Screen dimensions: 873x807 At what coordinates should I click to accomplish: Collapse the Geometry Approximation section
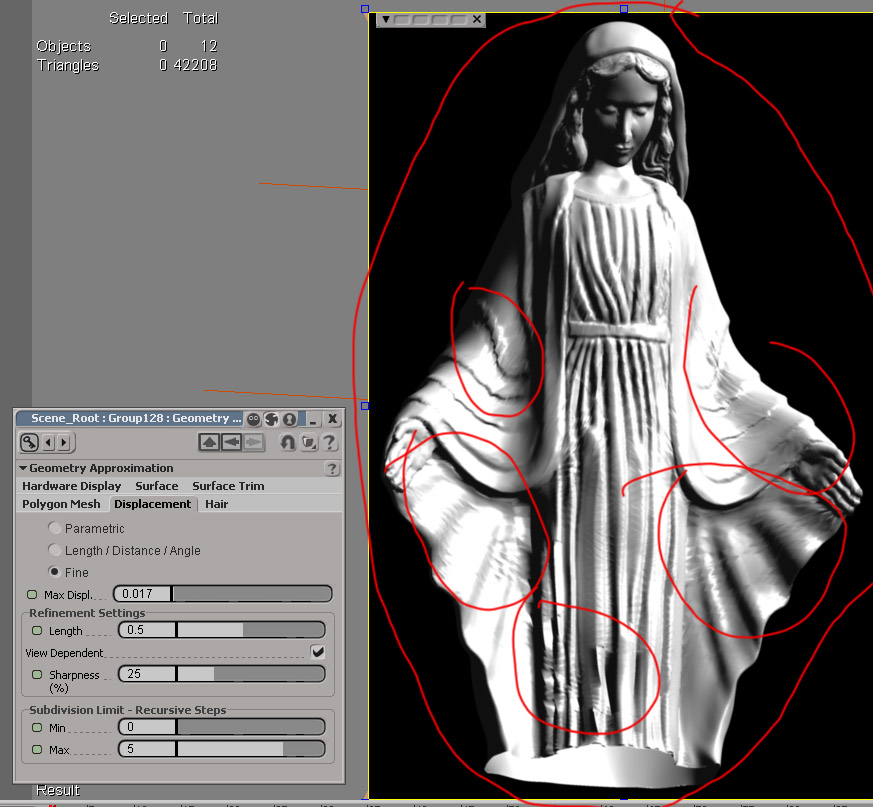tap(24, 468)
